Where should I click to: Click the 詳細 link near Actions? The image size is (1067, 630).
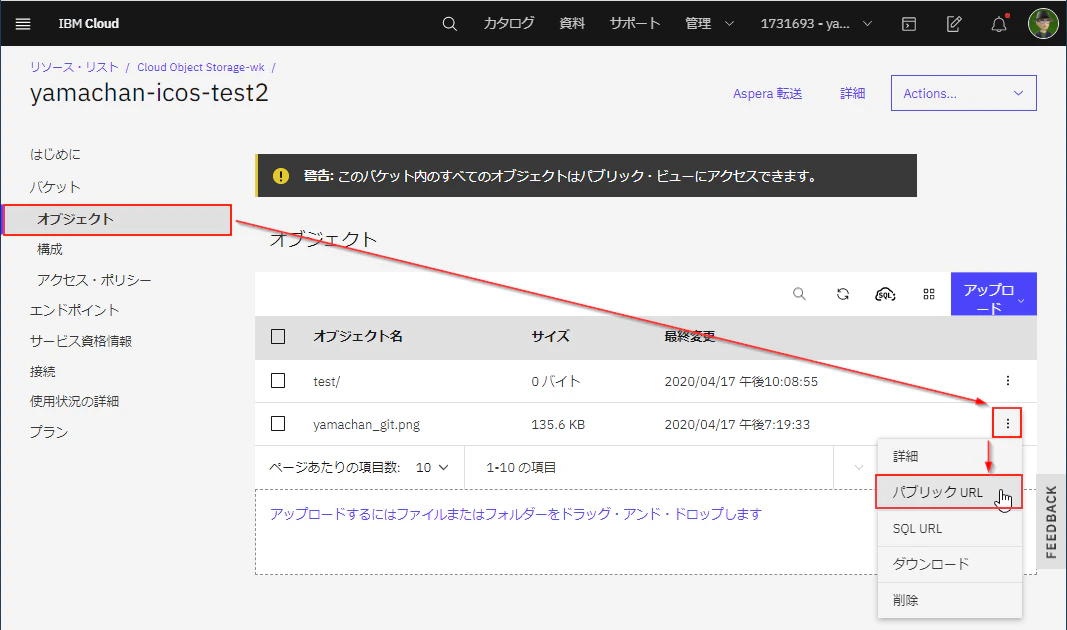tap(852, 93)
